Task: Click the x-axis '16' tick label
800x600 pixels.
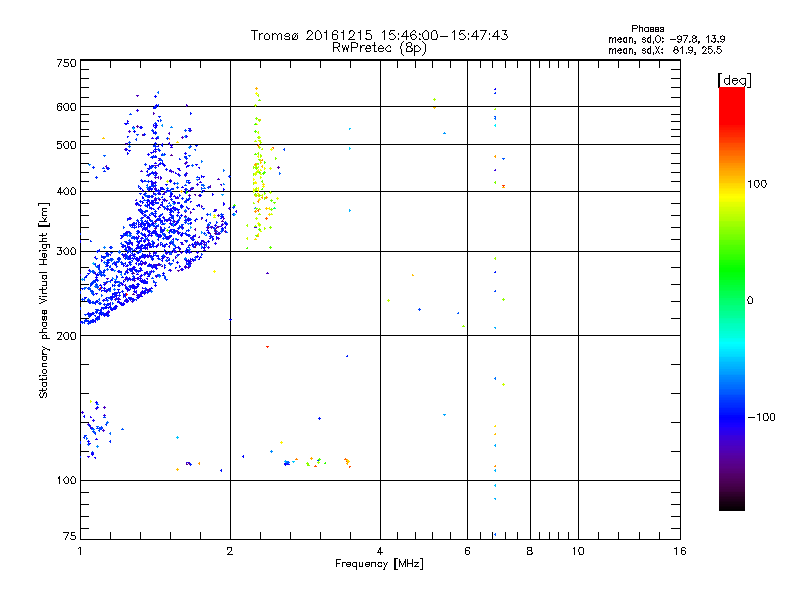Action: point(680,551)
